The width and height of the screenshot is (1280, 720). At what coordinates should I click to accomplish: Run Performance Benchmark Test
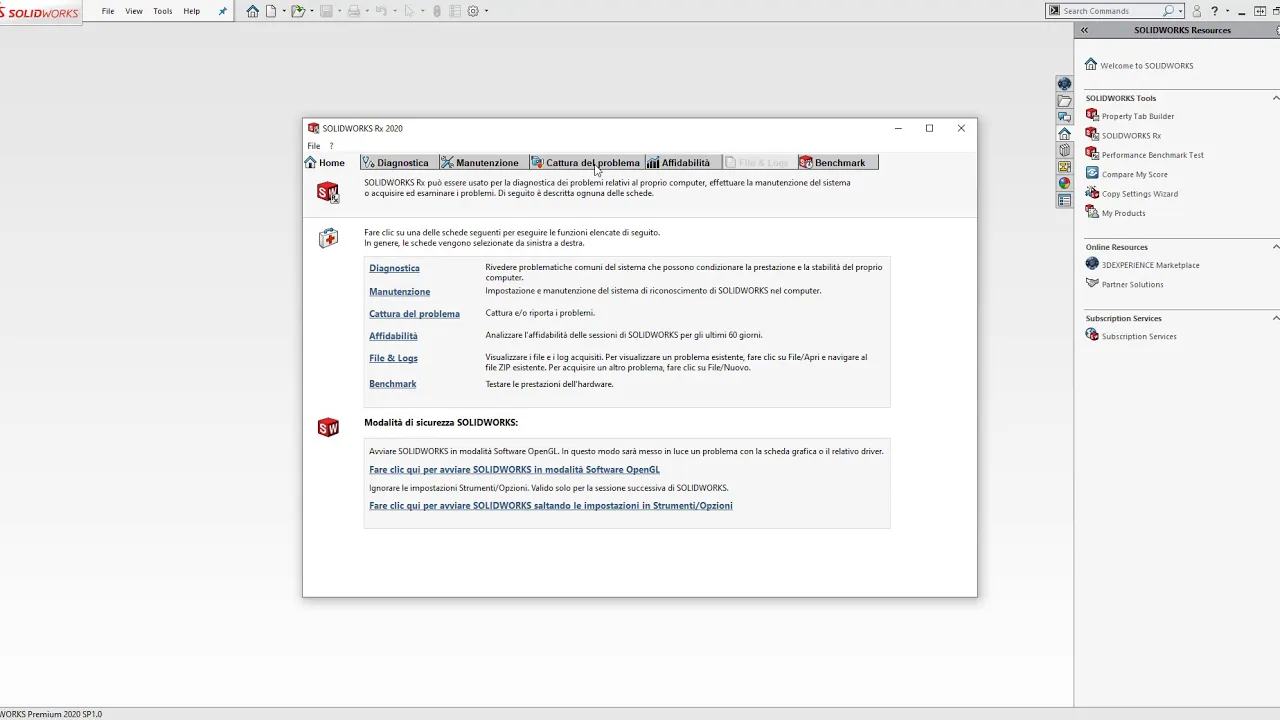pyautogui.click(x=1152, y=155)
